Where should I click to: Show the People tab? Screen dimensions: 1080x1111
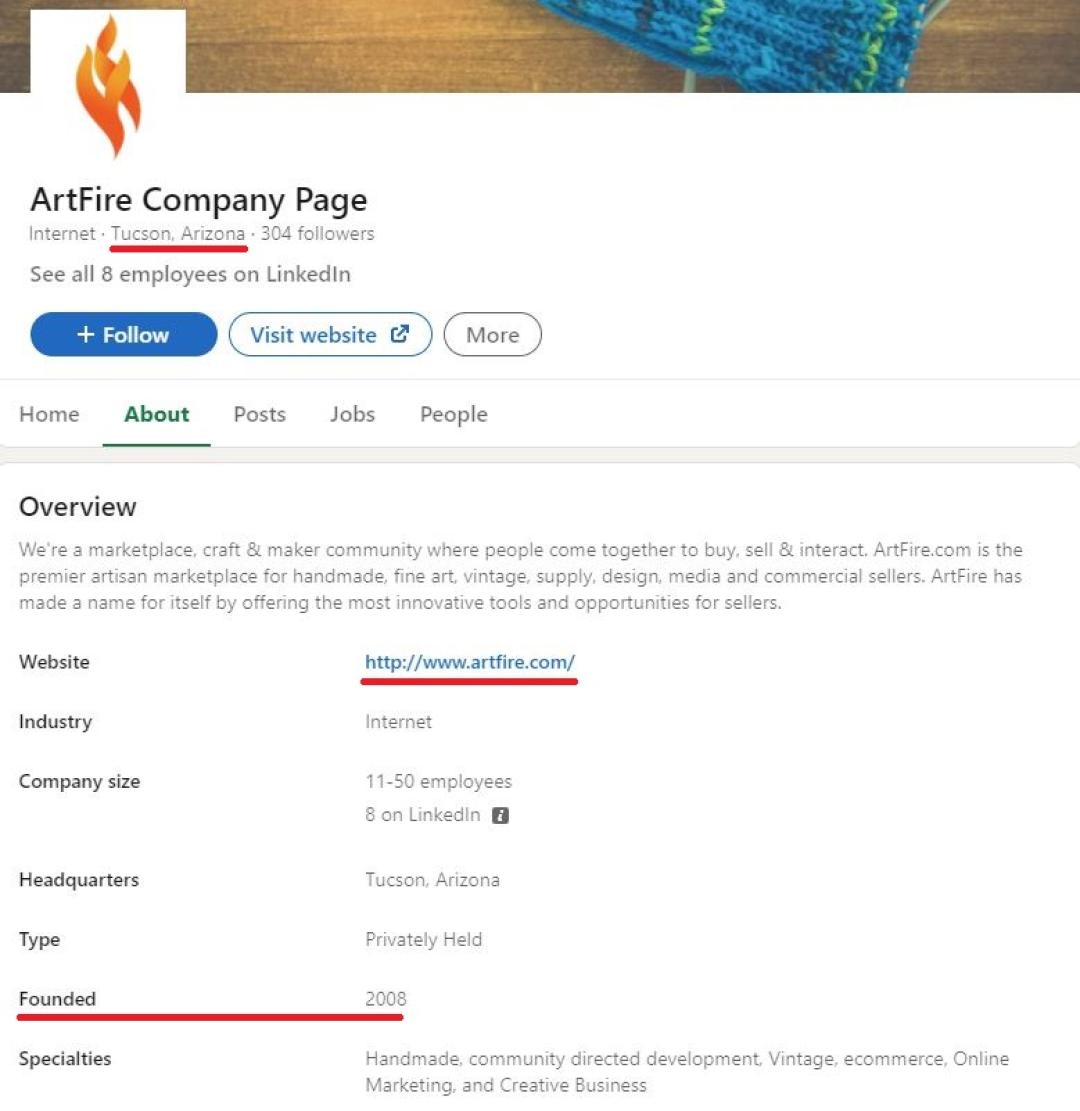point(453,414)
